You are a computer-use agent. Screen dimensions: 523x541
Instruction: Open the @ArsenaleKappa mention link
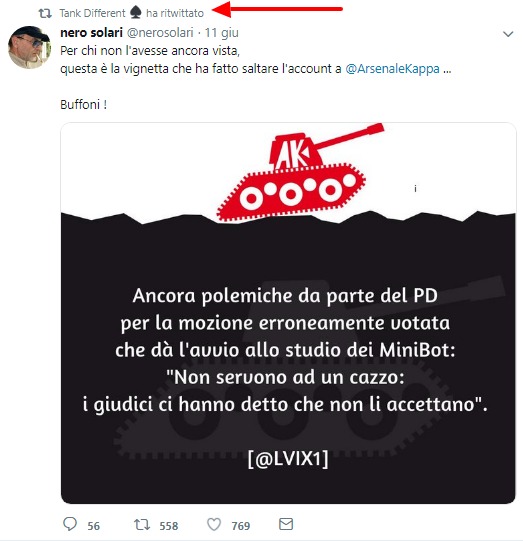coord(393,69)
